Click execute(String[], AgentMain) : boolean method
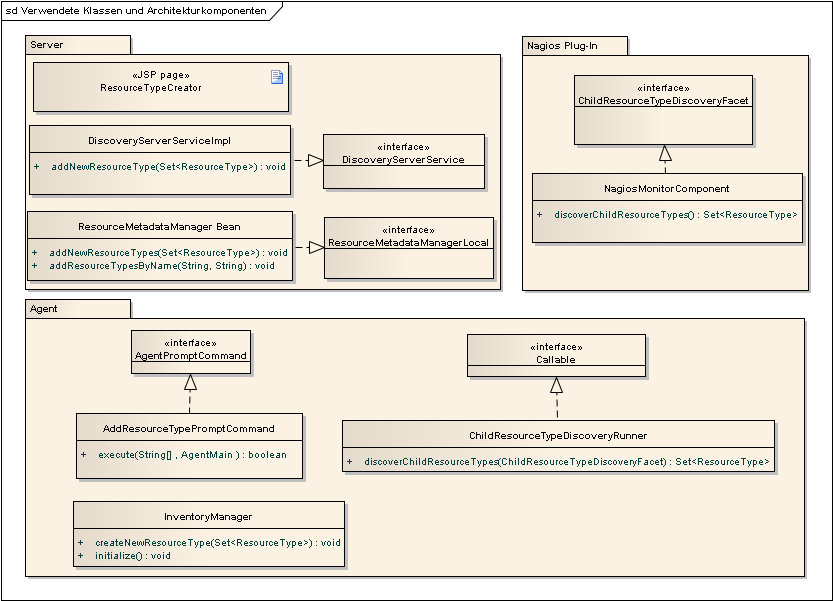This screenshot has width=833, height=601. click(192, 455)
